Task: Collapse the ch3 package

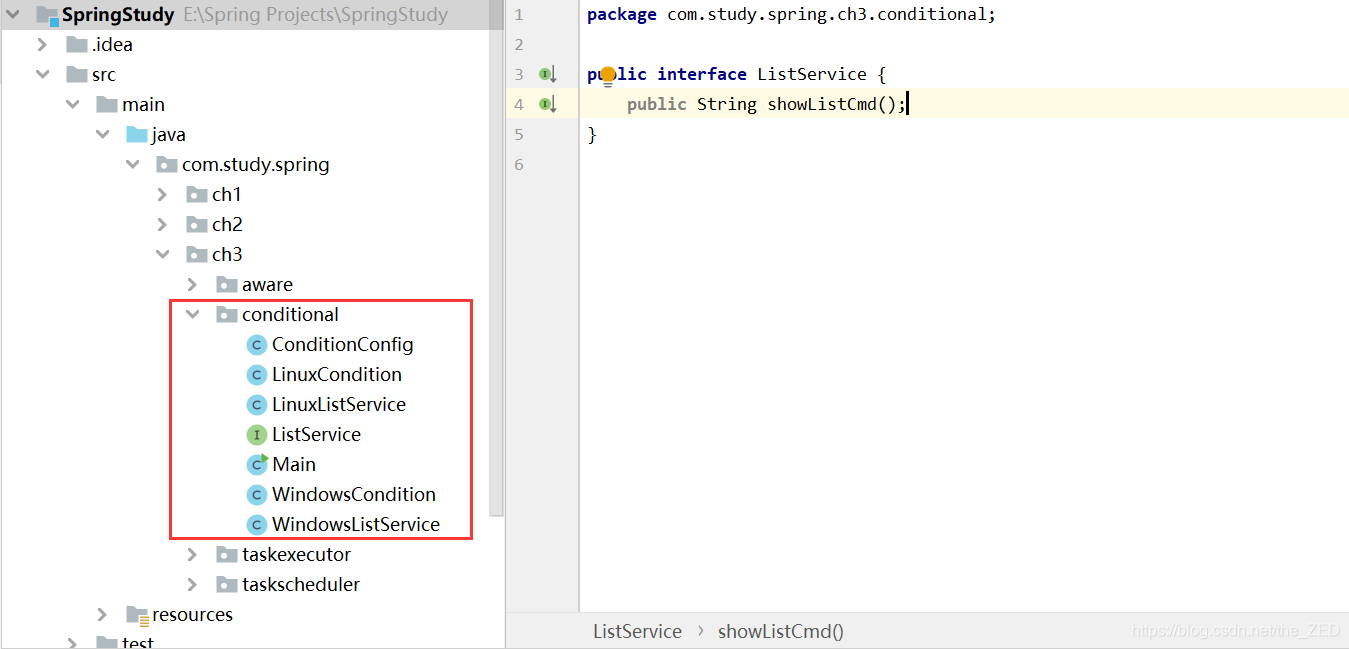Action: tap(163, 254)
